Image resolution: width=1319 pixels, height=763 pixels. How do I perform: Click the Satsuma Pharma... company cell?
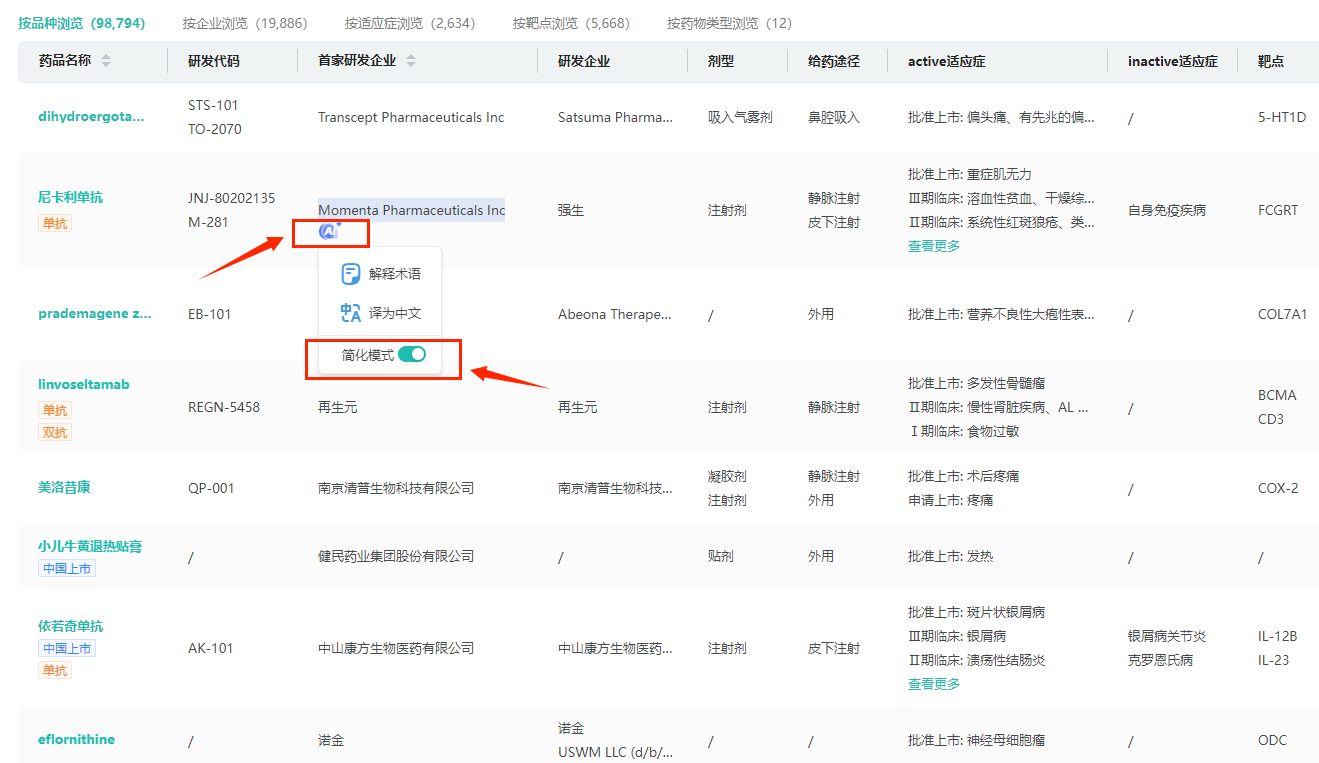(615, 117)
